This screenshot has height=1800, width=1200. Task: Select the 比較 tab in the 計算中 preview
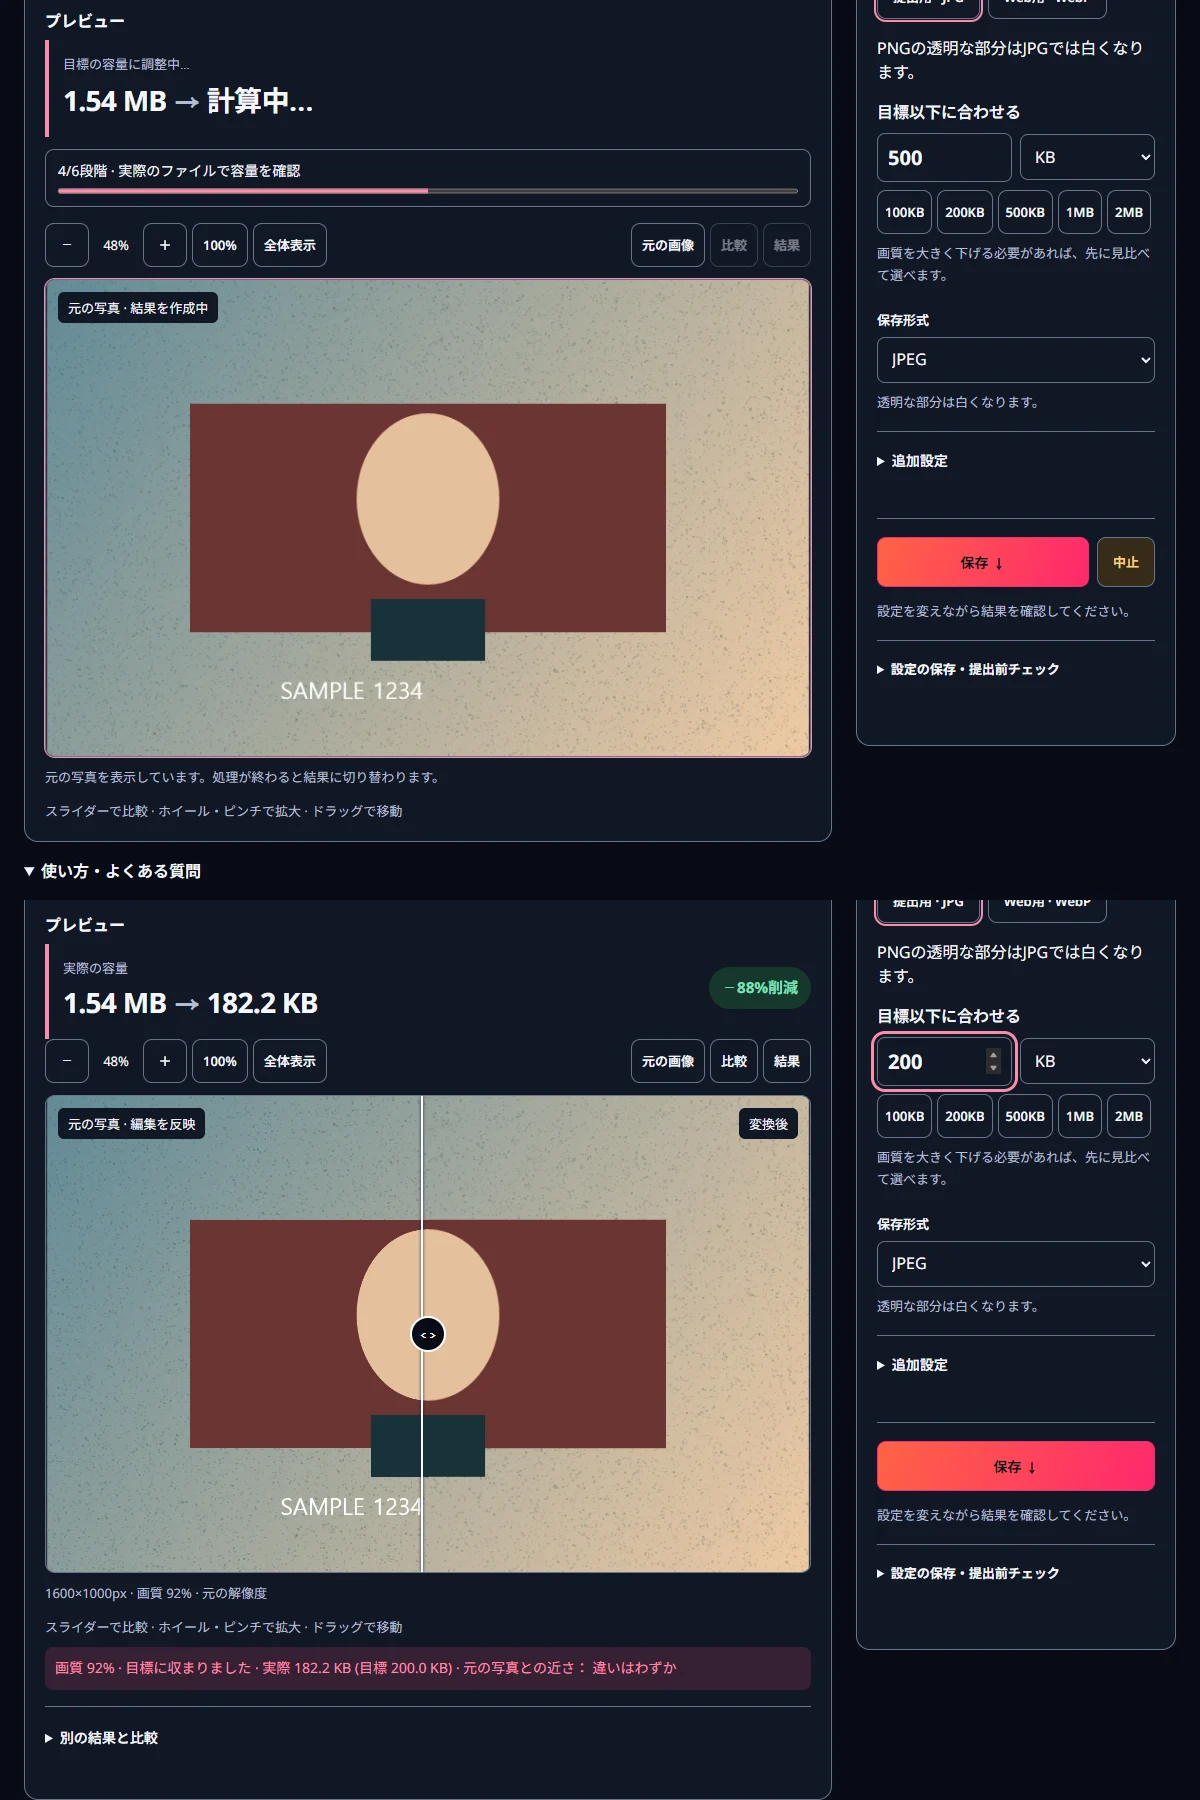click(x=734, y=245)
